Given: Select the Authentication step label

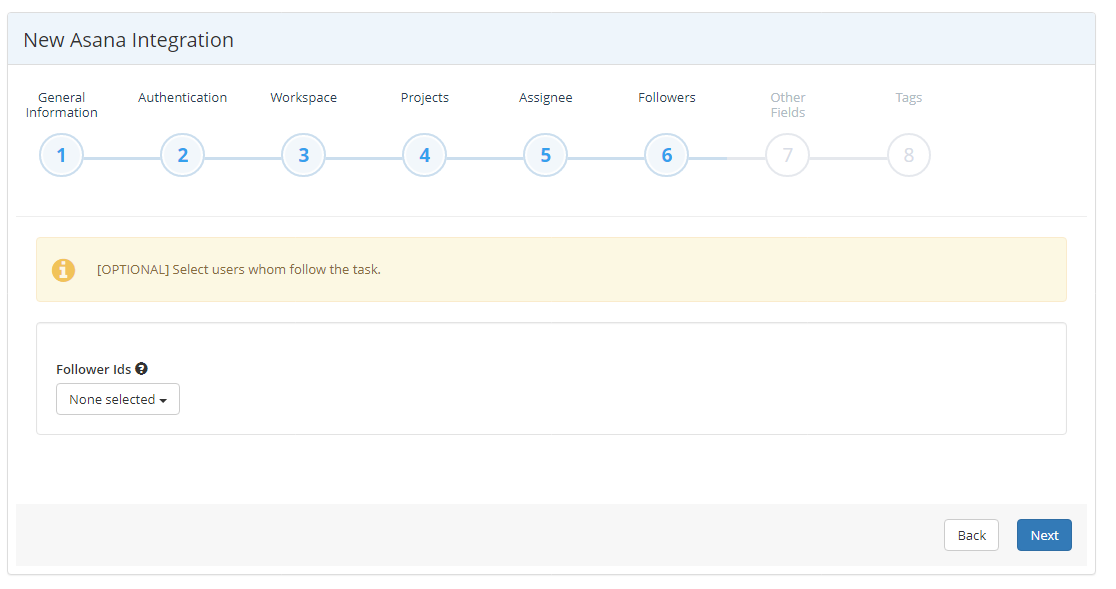Looking at the screenshot, I should click(x=182, y=97).
